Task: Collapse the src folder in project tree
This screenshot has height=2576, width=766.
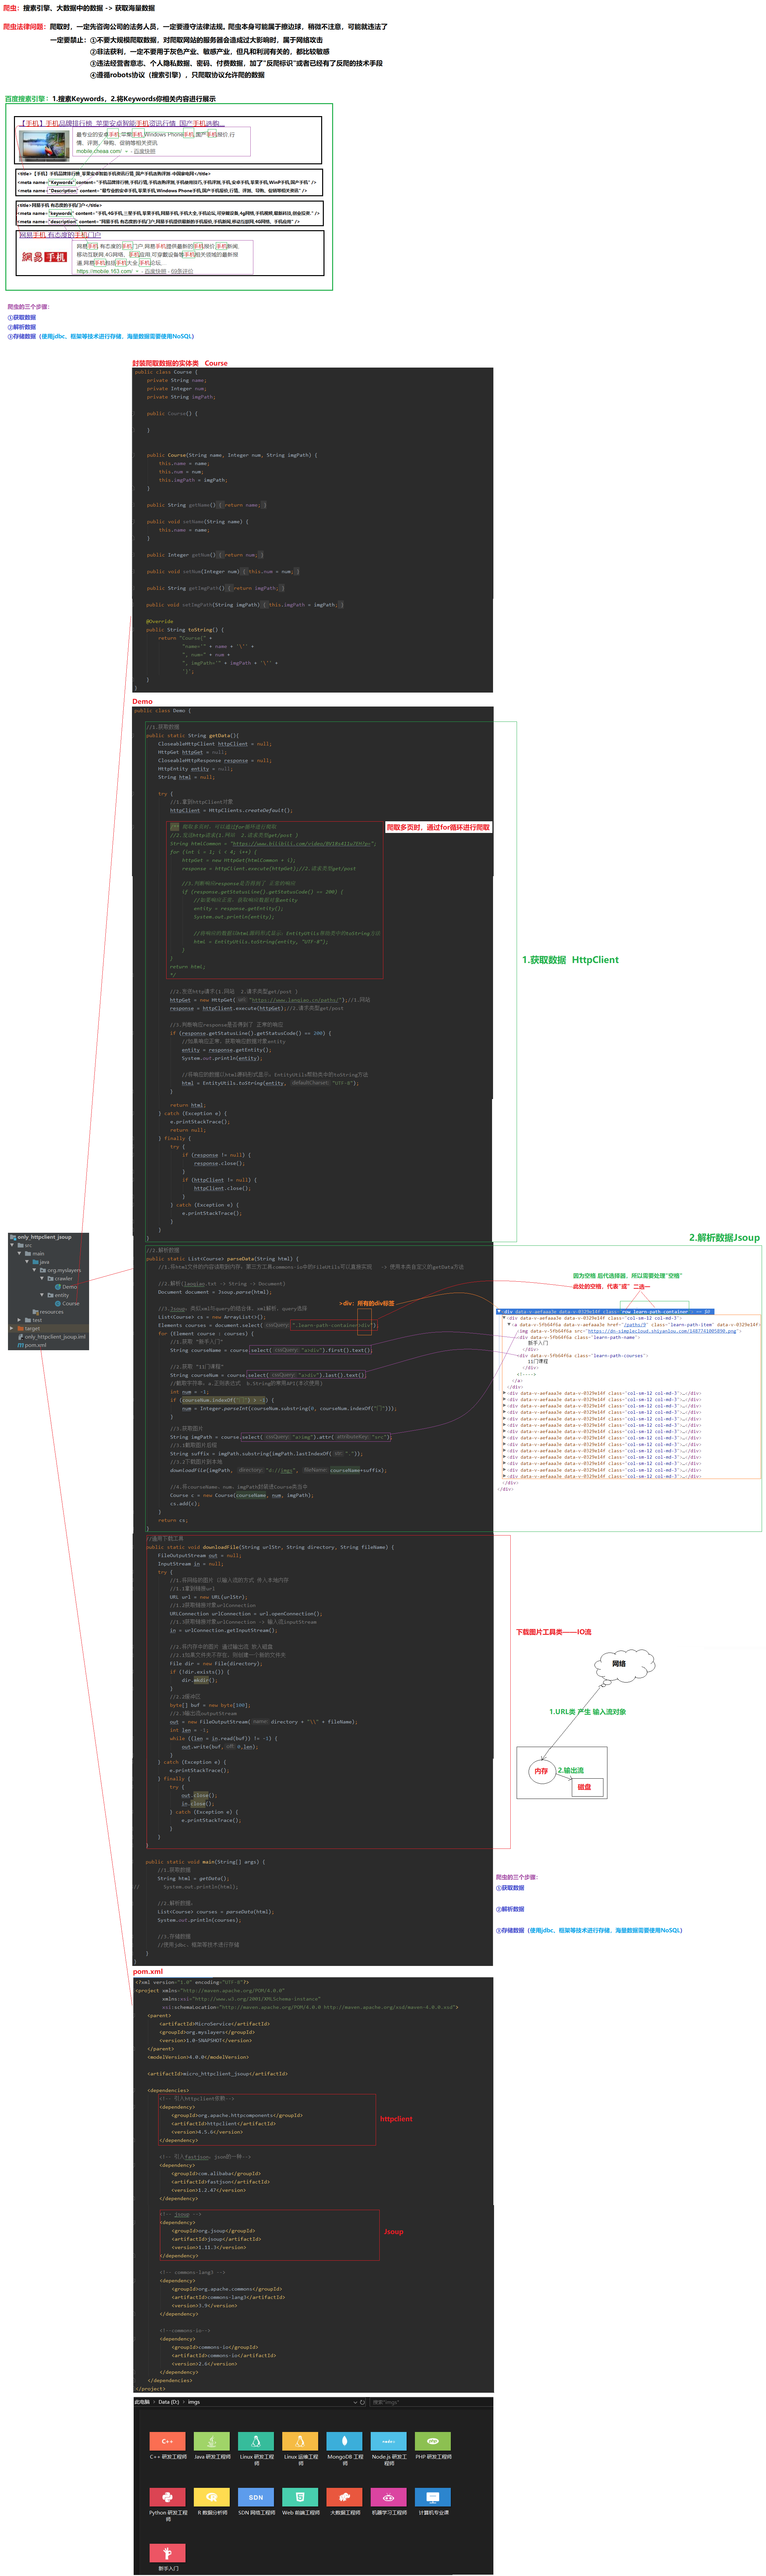Action: pyautogui.click(x=12, y=1245)
